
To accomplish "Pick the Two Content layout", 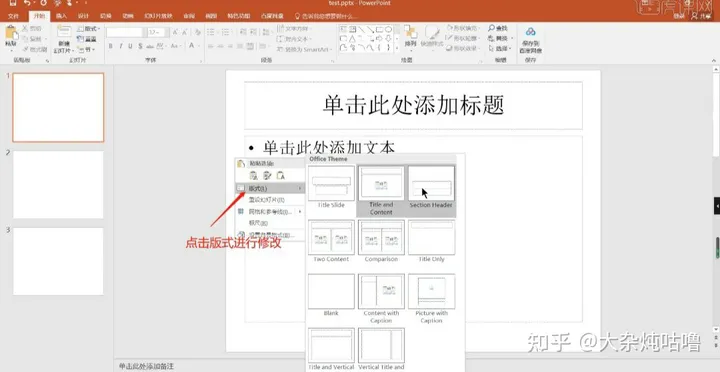I will 331,241.
